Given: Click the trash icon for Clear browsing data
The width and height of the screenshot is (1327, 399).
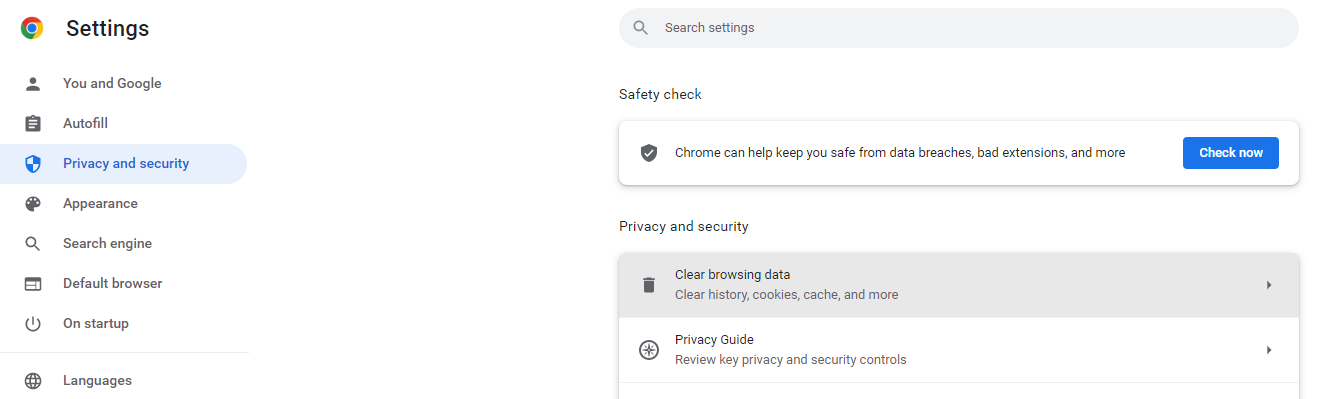Looking at the screenshot, I should pos(649,285).
